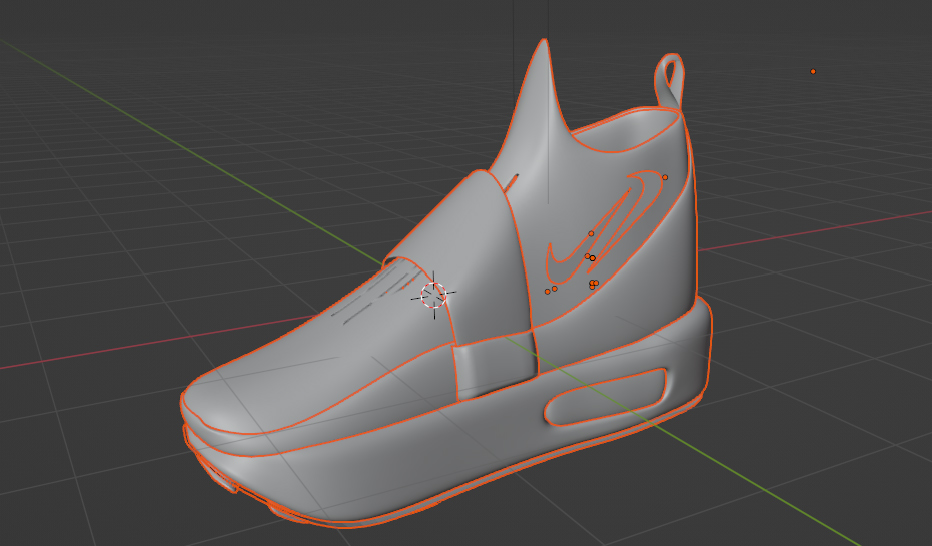Select the heel pull loop of the shoe

tap(670, 80)
